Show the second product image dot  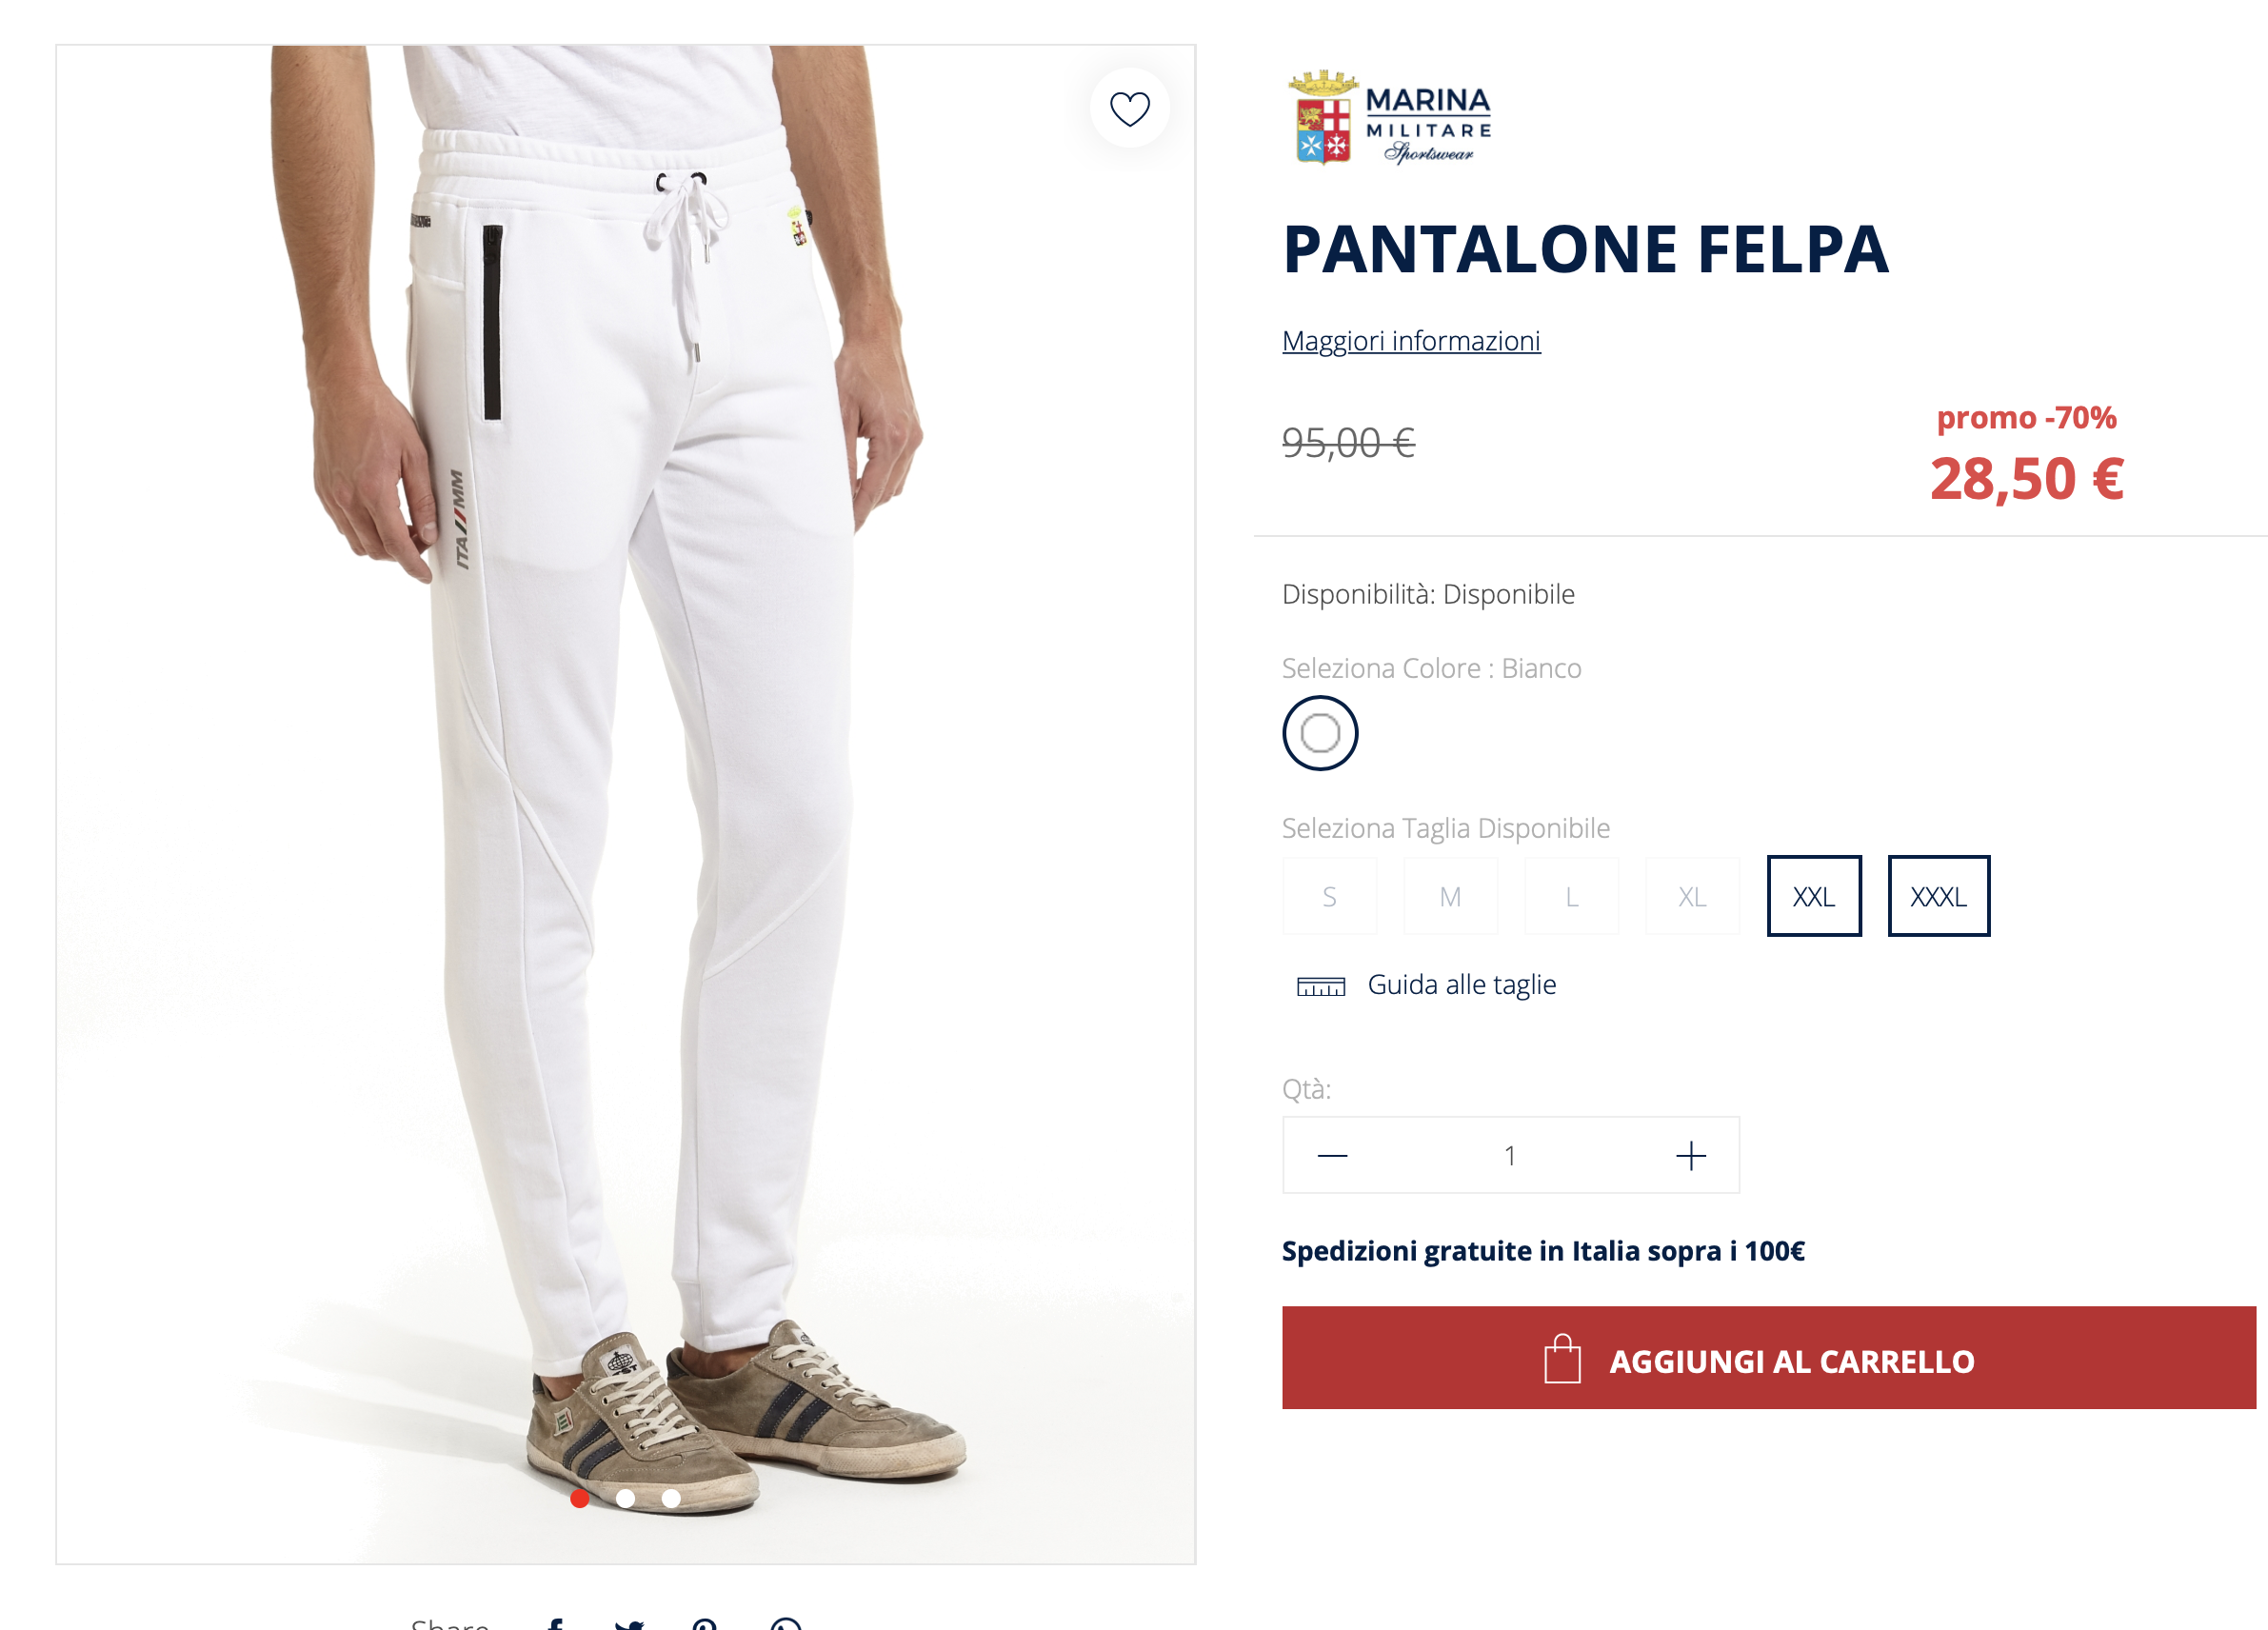click(625, 1498)
